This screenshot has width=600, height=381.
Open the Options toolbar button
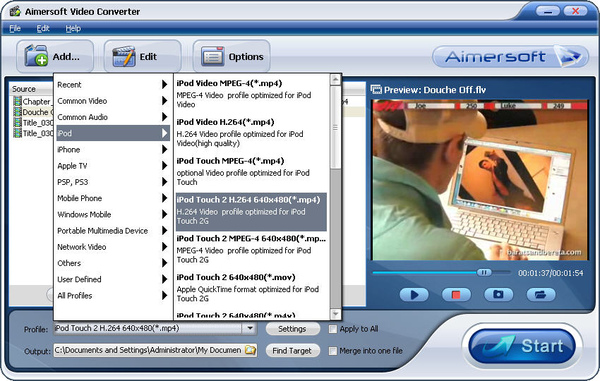pyautogui.click(x=231, y=57)
